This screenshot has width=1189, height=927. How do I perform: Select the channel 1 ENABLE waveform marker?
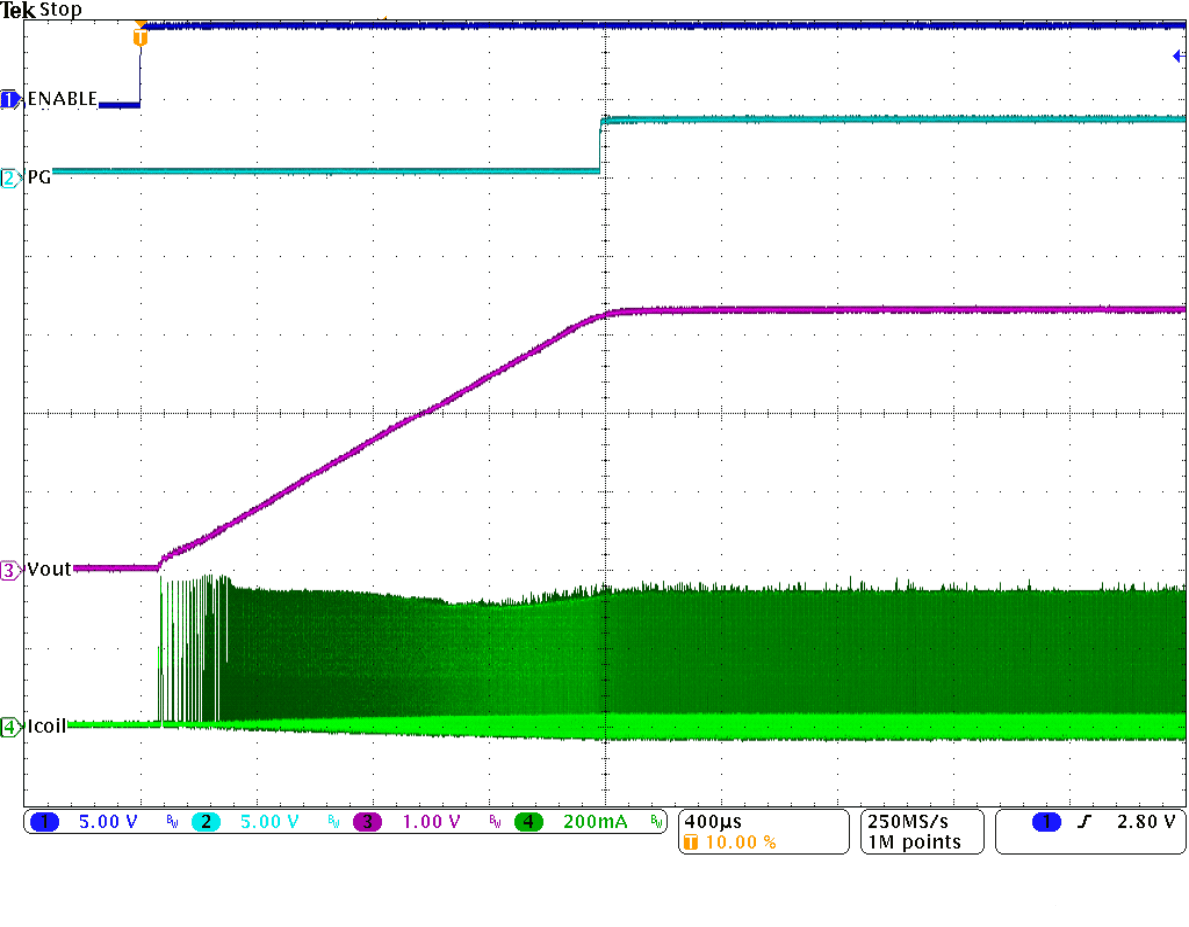pos(10,99)
